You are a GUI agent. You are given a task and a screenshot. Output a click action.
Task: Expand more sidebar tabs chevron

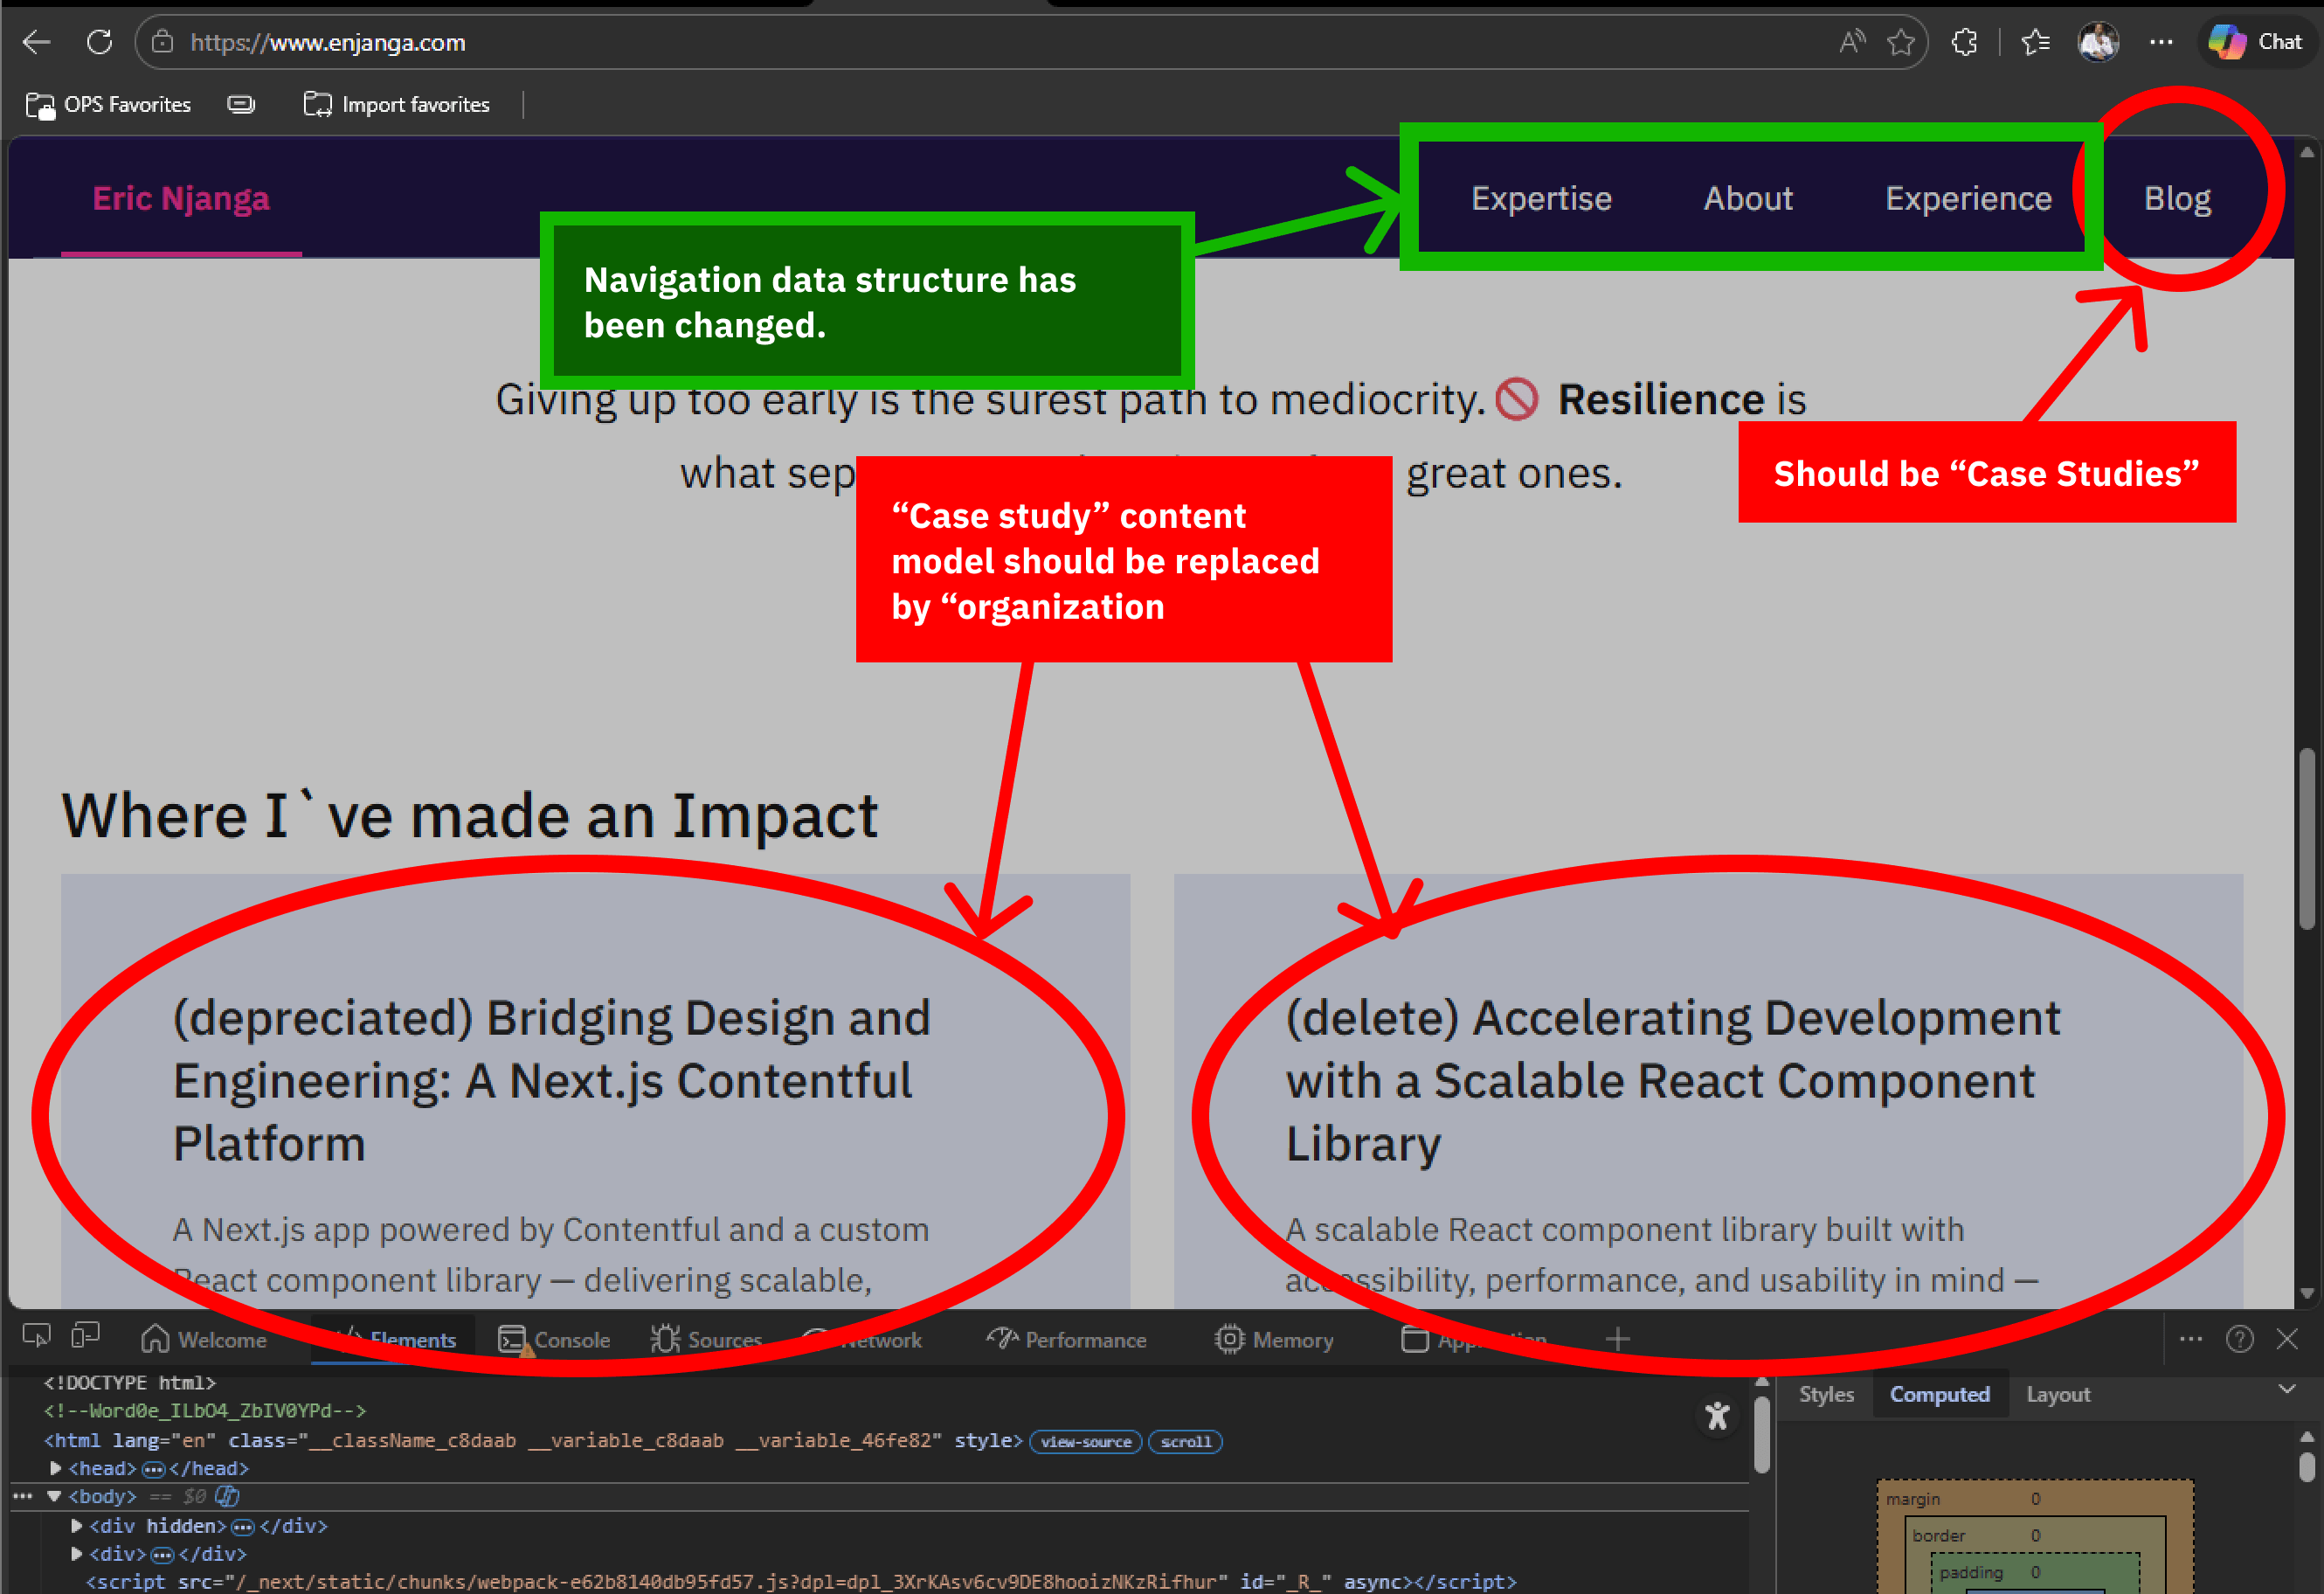pos(2287,1389)
